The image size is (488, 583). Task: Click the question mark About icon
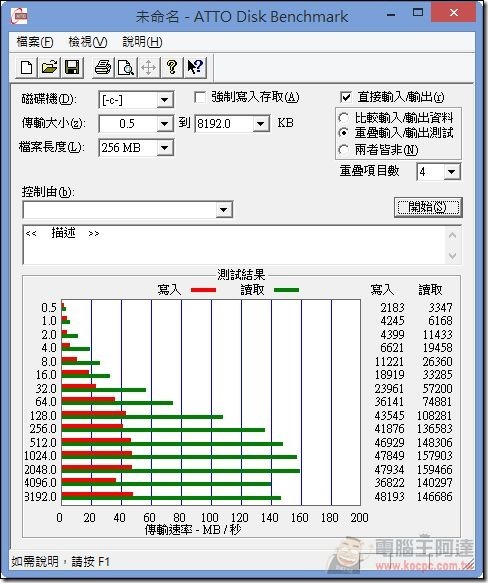pos(172,67)
